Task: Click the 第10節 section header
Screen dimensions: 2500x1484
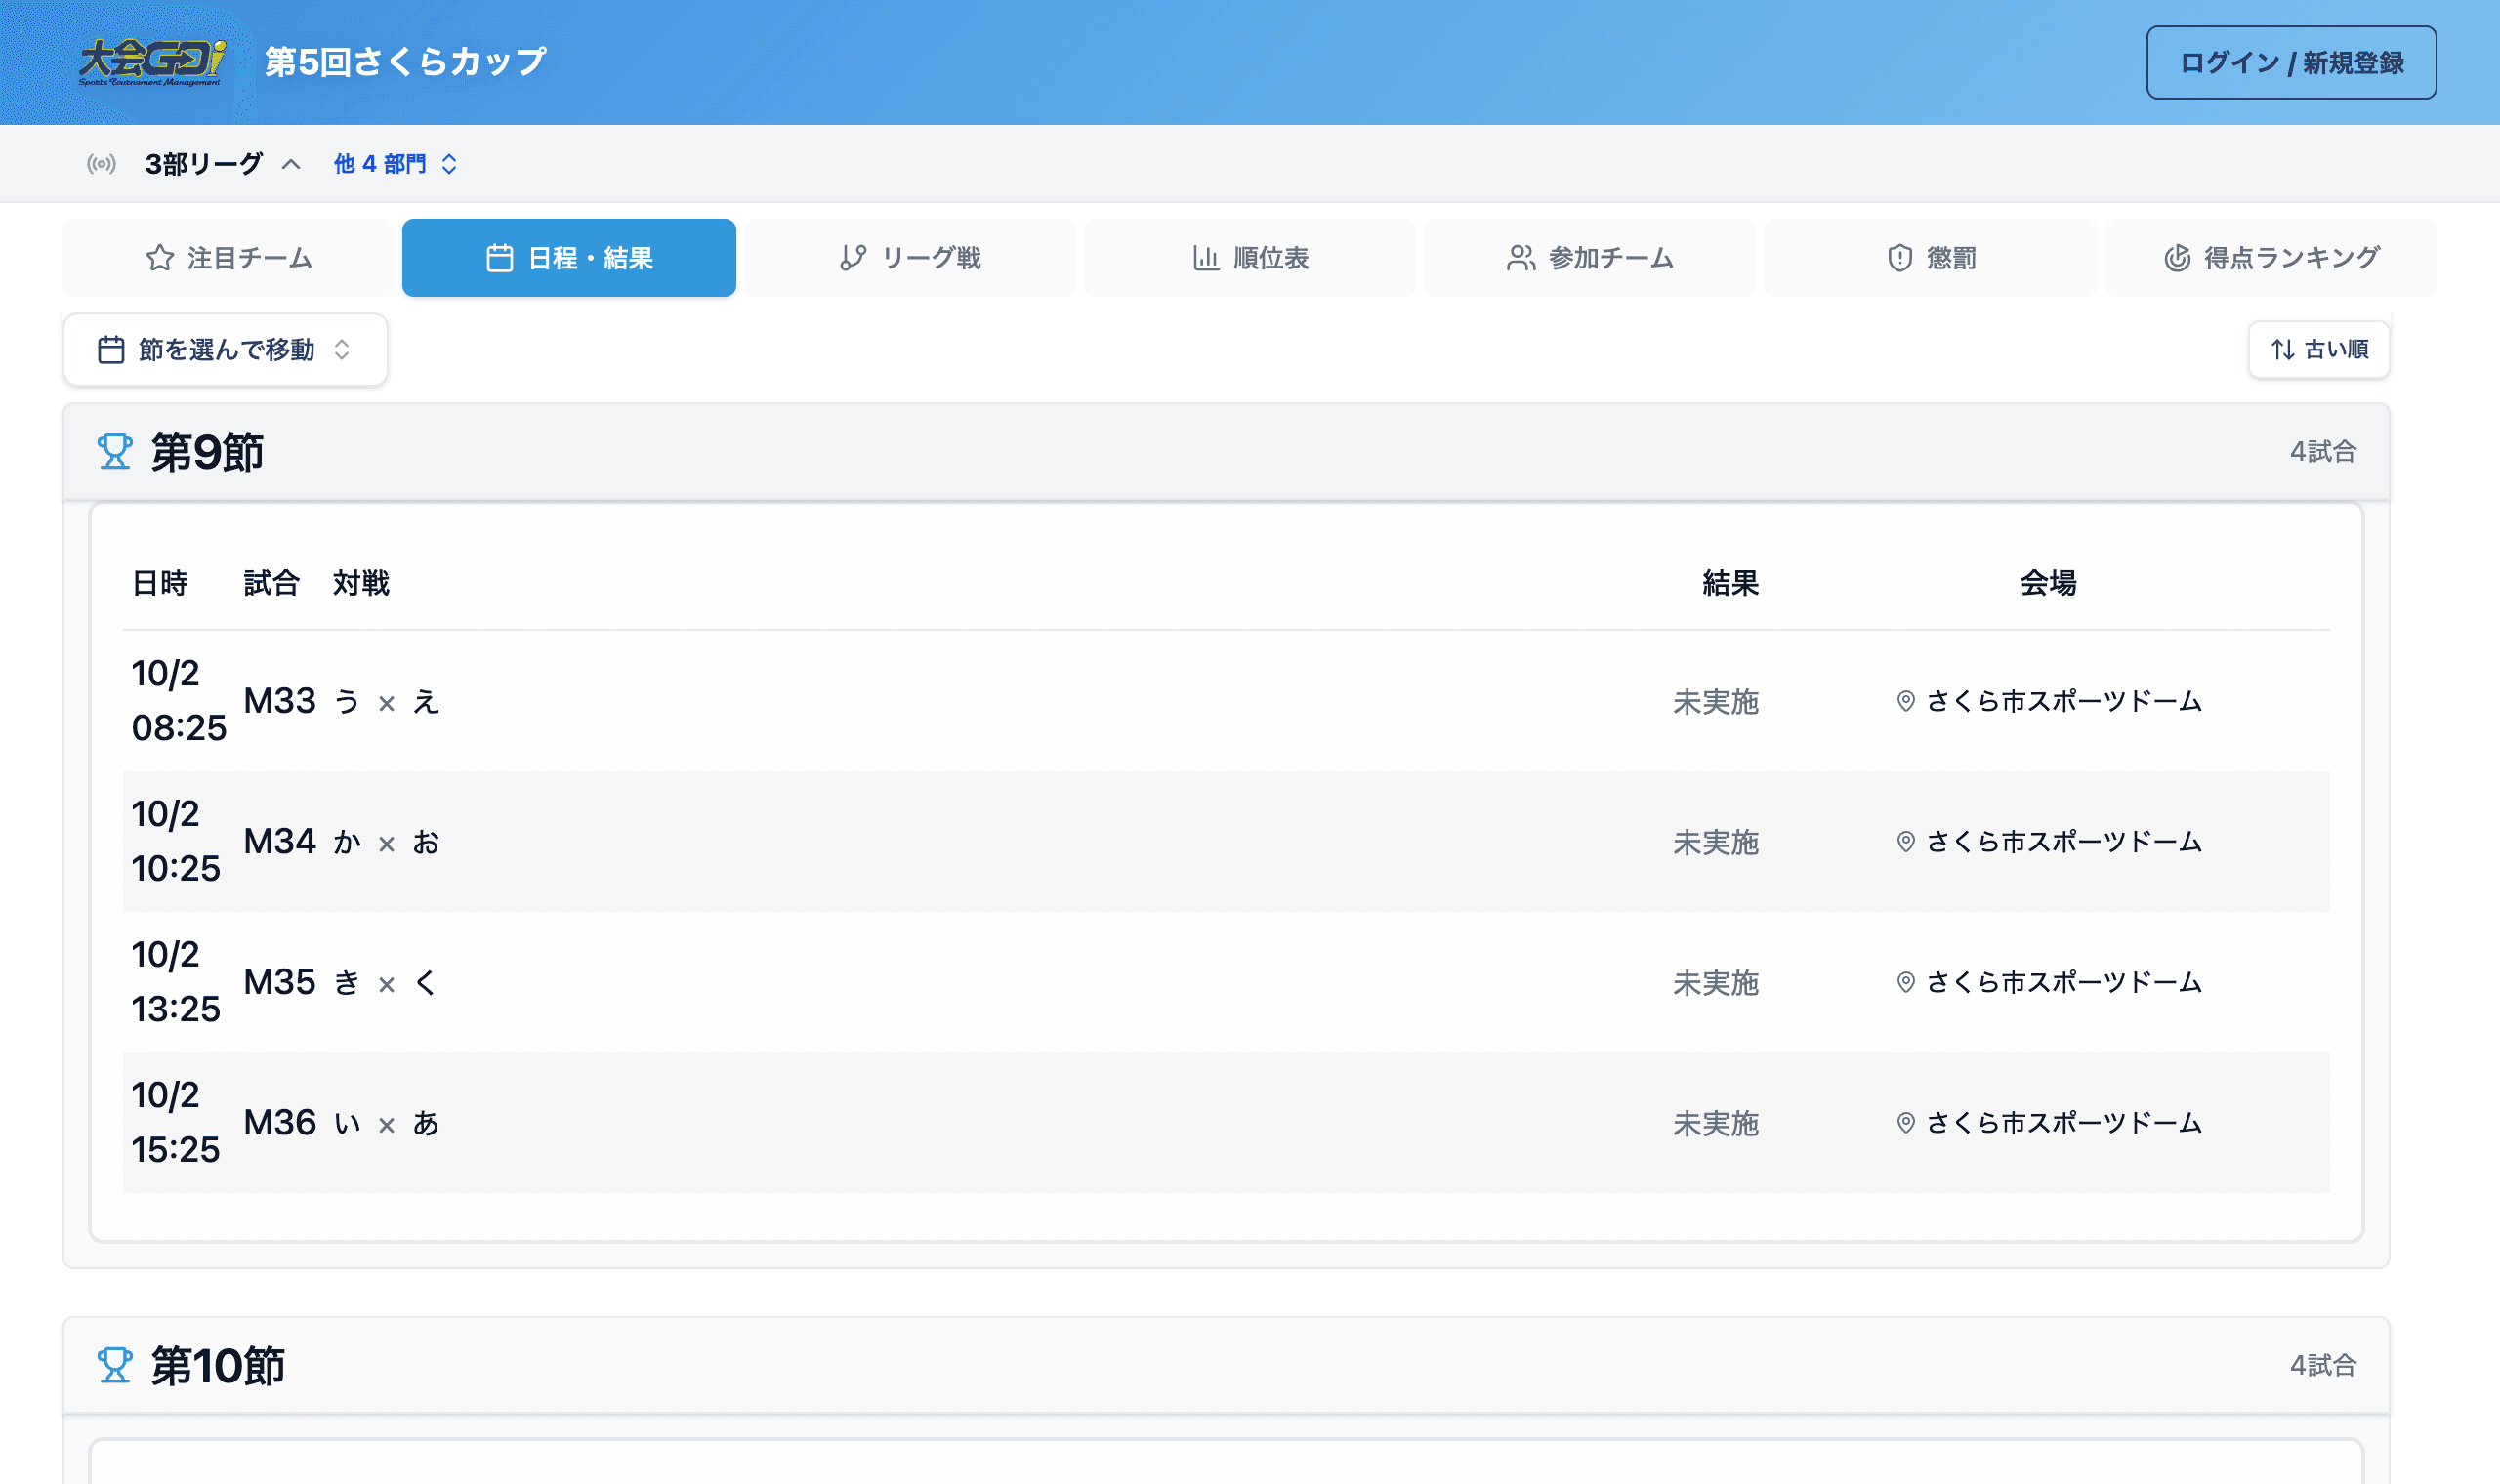Action: [x=1226, y=1365]
